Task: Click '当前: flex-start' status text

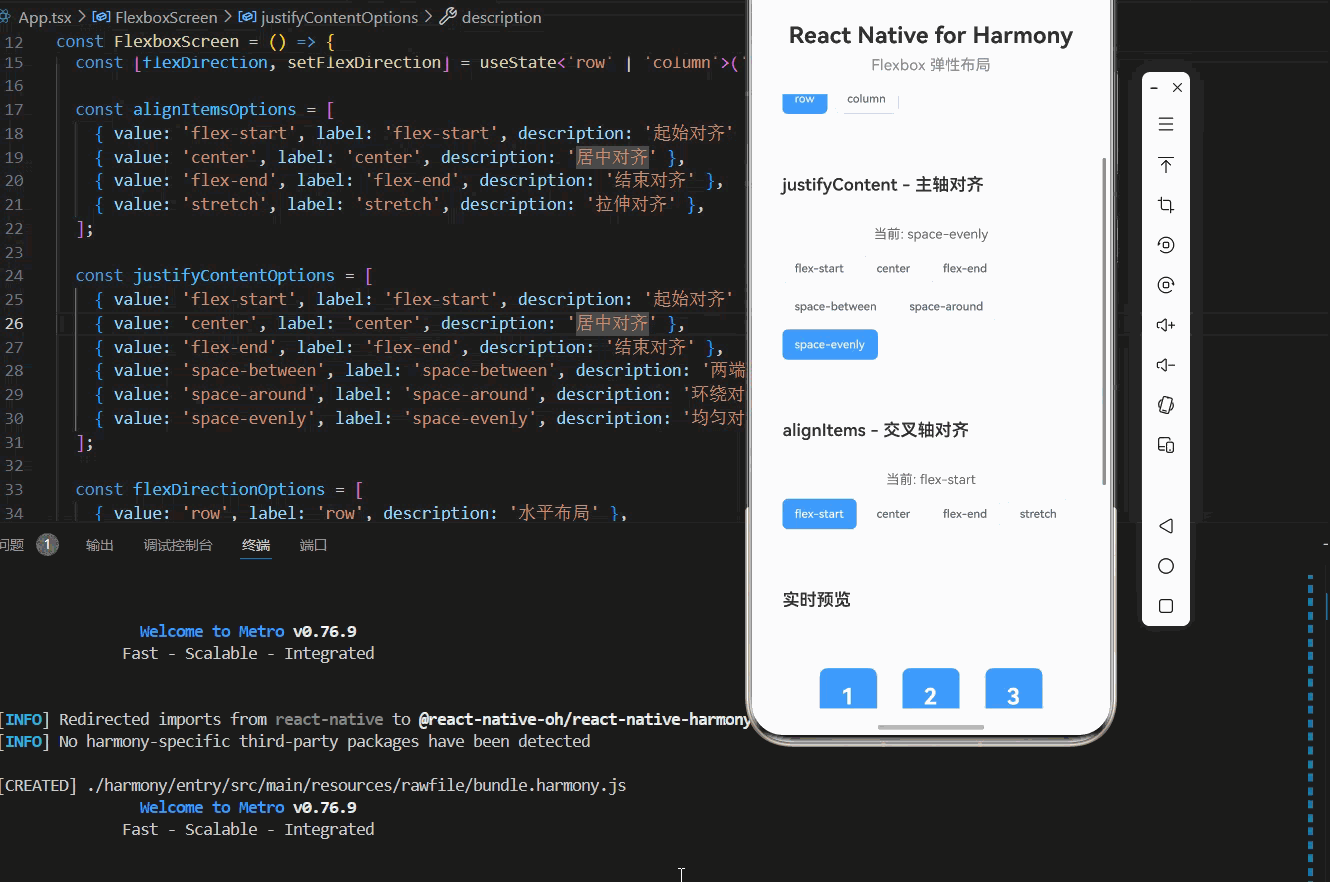Action: point(931,479)
